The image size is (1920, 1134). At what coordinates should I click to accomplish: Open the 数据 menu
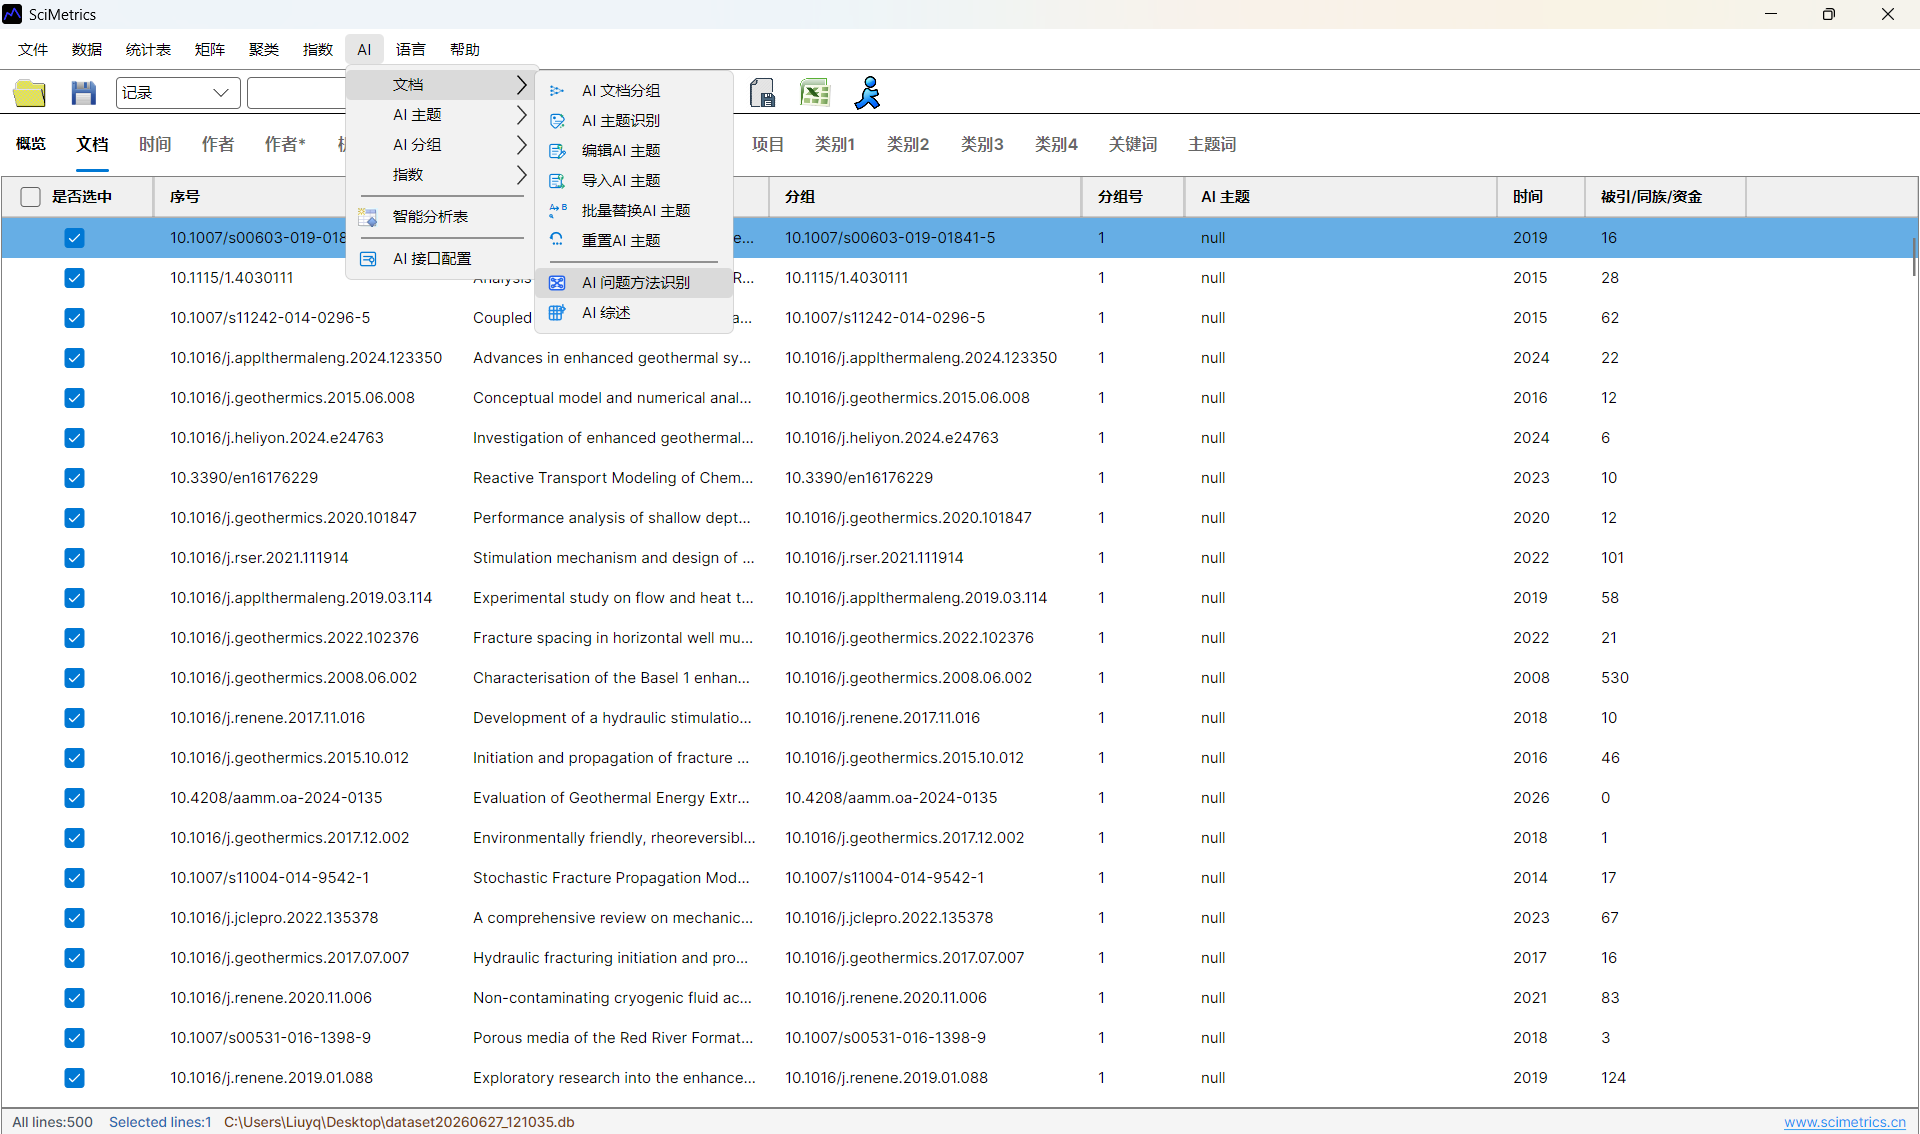(87, 49)
